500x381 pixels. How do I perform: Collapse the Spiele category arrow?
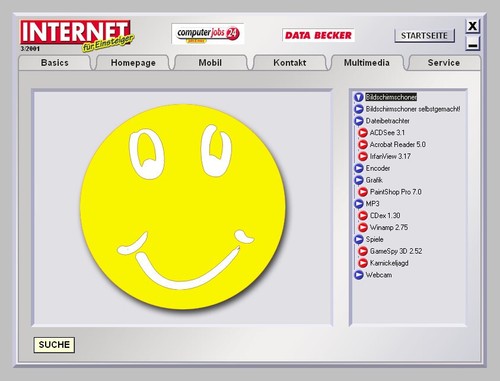359,239
